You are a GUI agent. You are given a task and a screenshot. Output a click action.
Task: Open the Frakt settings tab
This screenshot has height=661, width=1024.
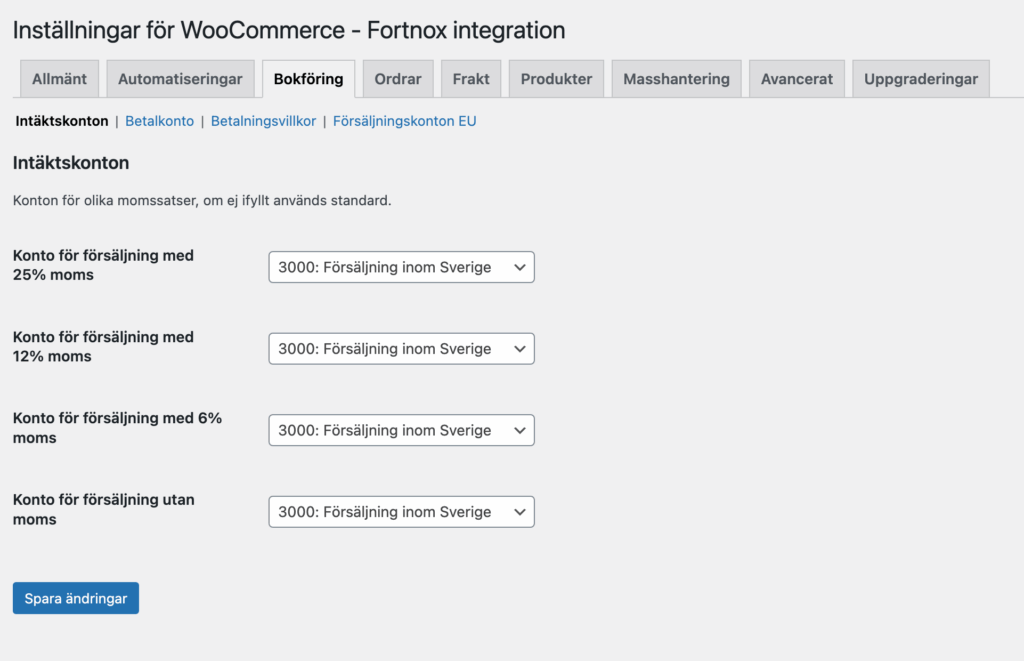coord(471,79)
